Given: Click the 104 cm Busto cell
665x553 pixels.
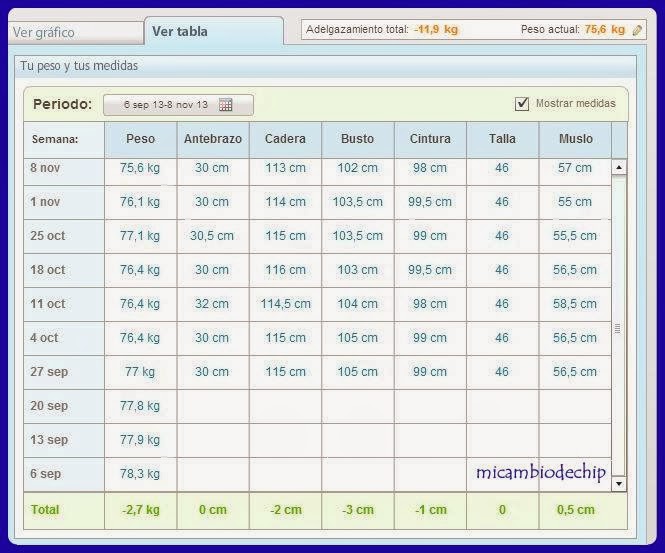Looking at the screenshot, I should pyautogui.click(x=358, y=304).
